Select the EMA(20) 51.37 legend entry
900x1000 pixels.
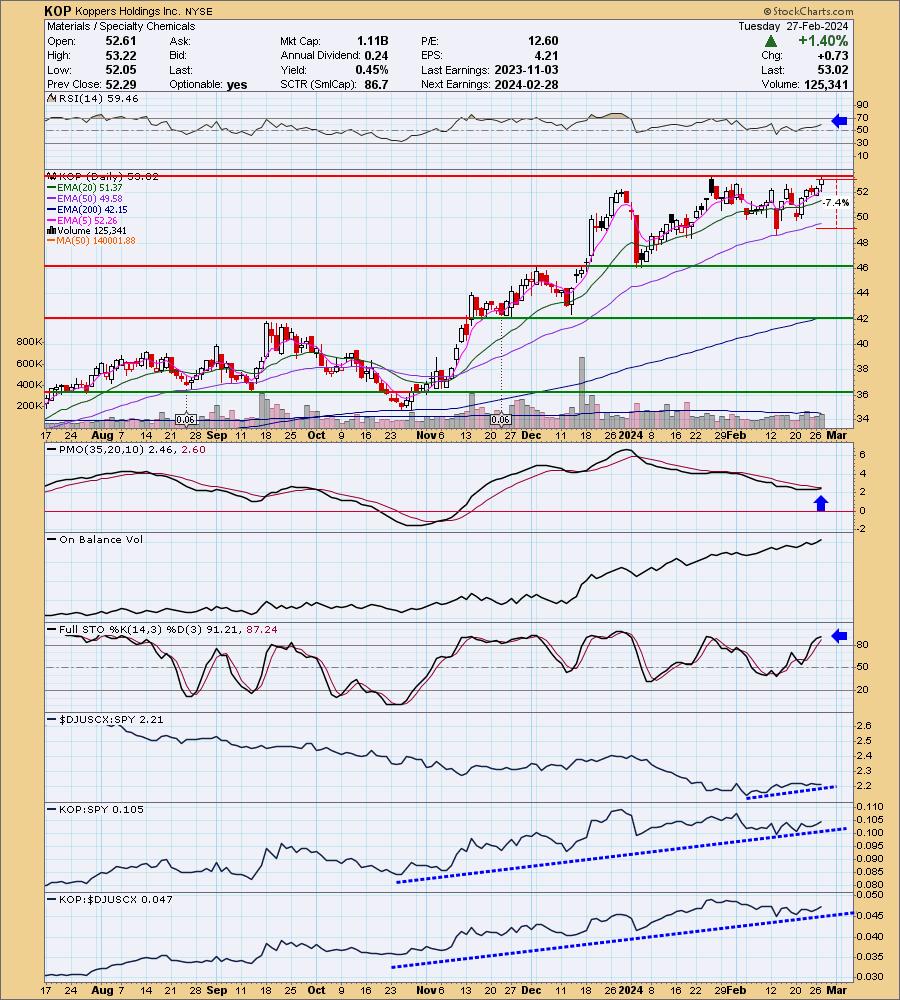(85, 188)
